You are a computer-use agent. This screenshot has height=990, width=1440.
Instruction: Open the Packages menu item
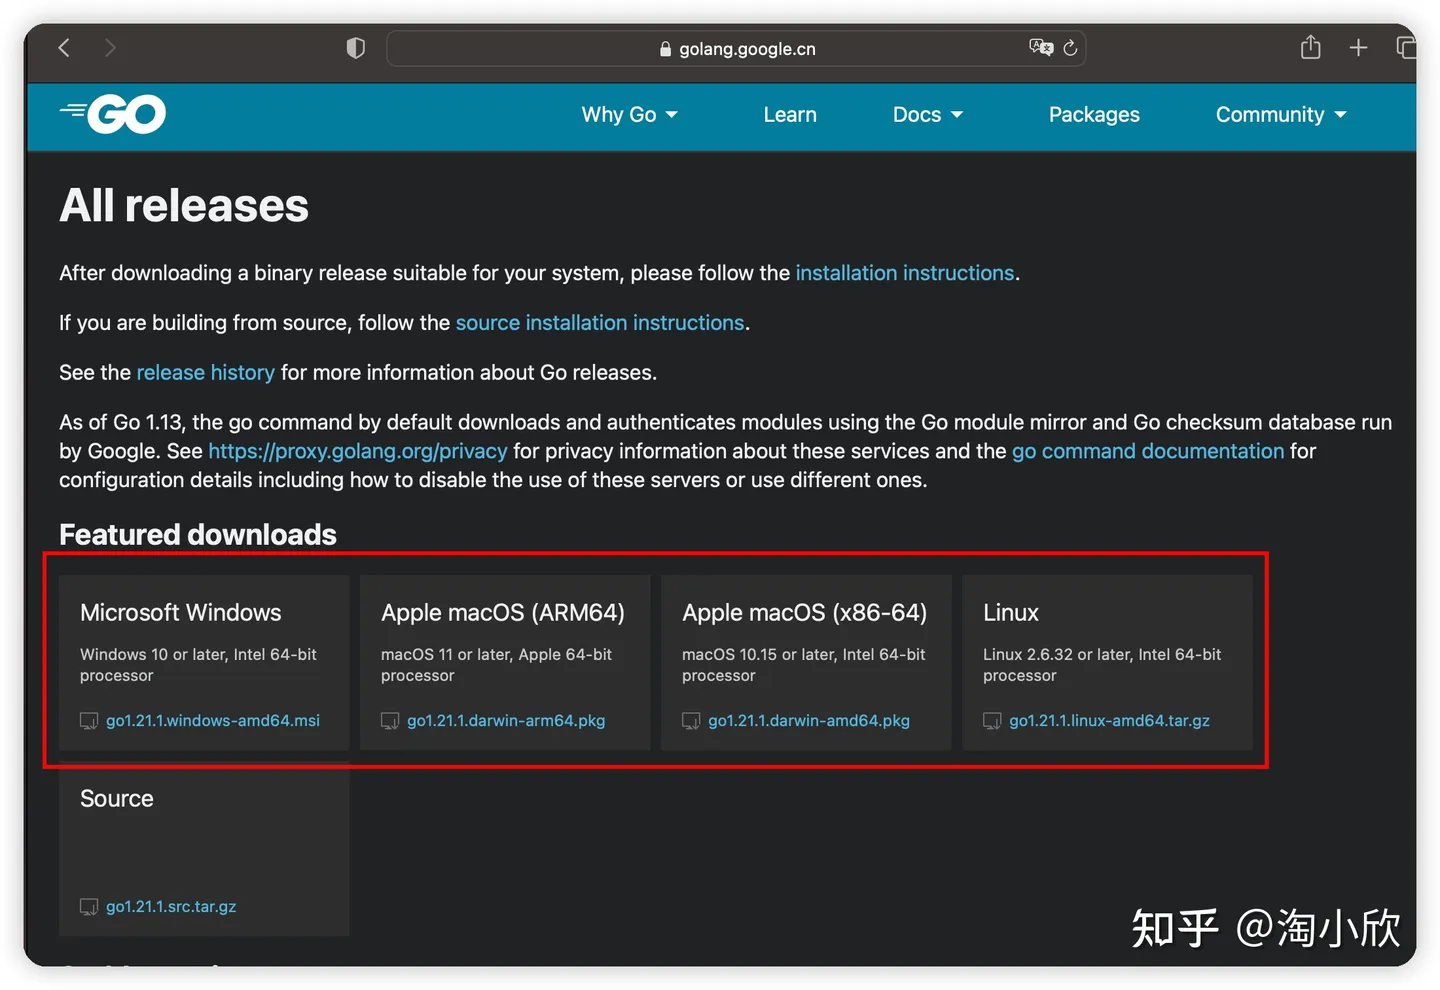(x=1094, y=115)
